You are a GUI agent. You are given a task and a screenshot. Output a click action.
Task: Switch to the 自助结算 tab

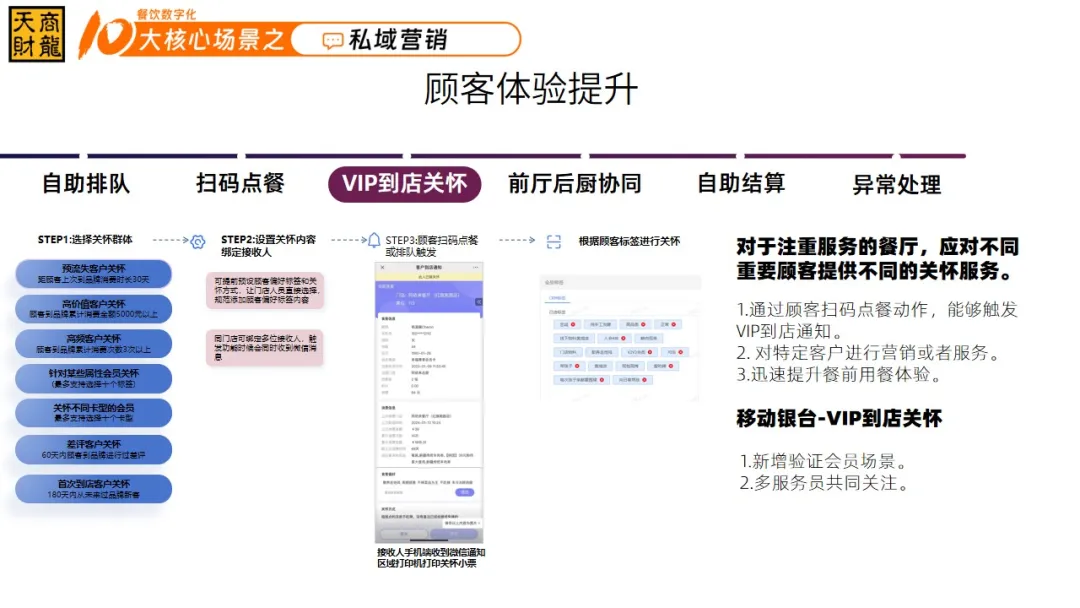(x=741, y=183)
